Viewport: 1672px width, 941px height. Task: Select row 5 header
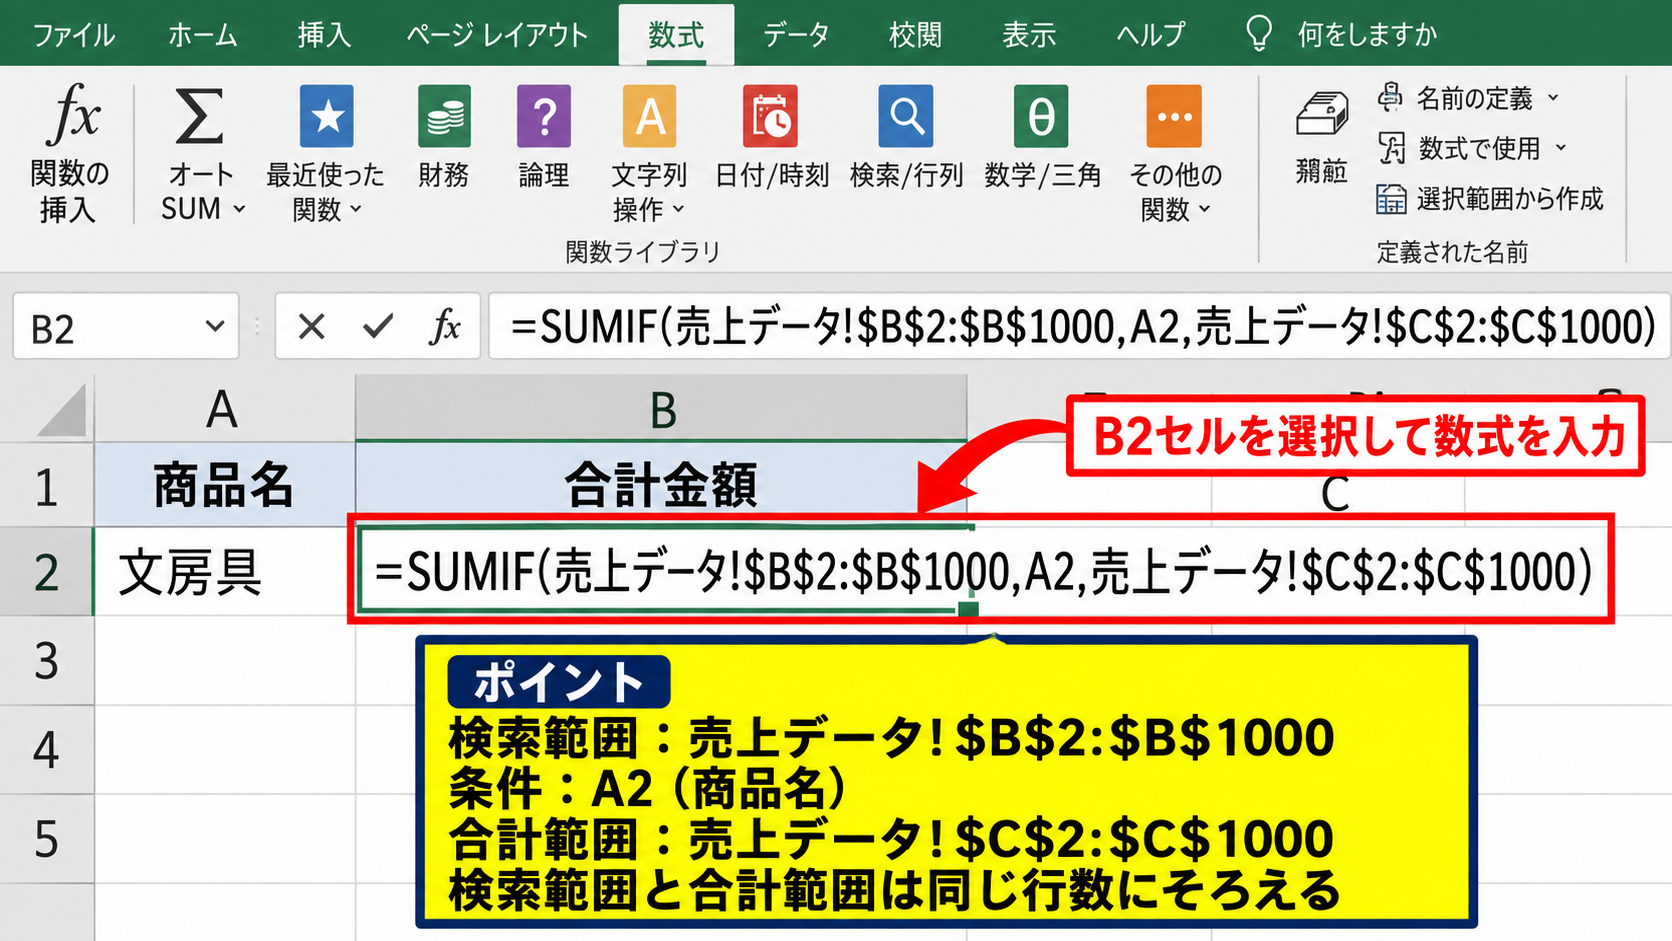(x=46, y=839)
